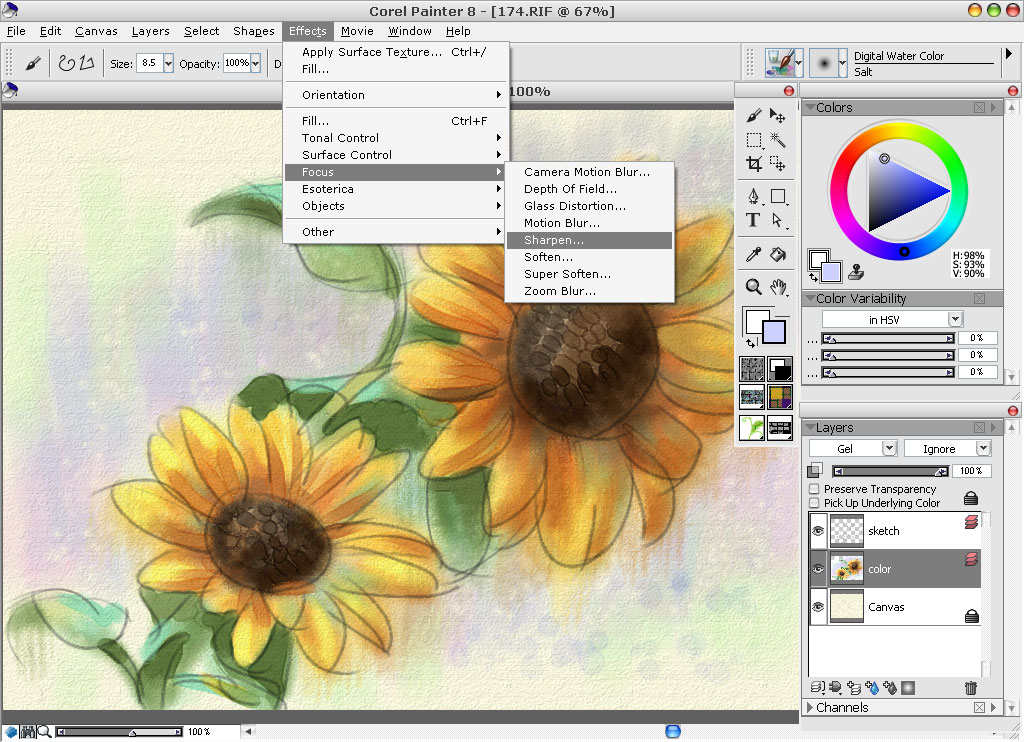Screen dimensions: 1024x742
Task: Hide the color layer
Action: 818,569
